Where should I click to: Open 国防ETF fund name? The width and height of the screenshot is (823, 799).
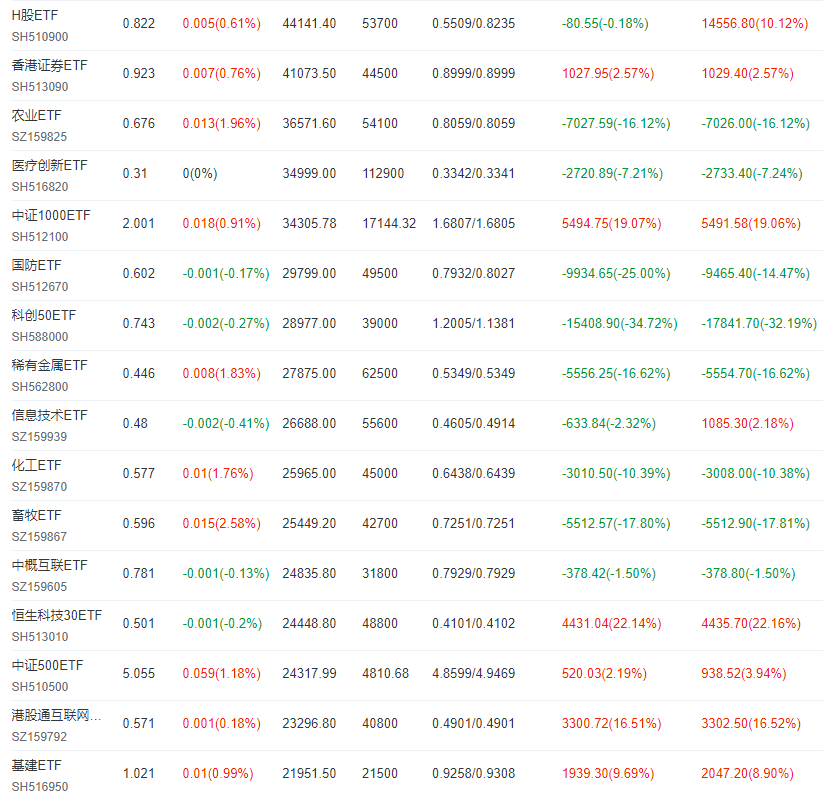click(36, 265)
